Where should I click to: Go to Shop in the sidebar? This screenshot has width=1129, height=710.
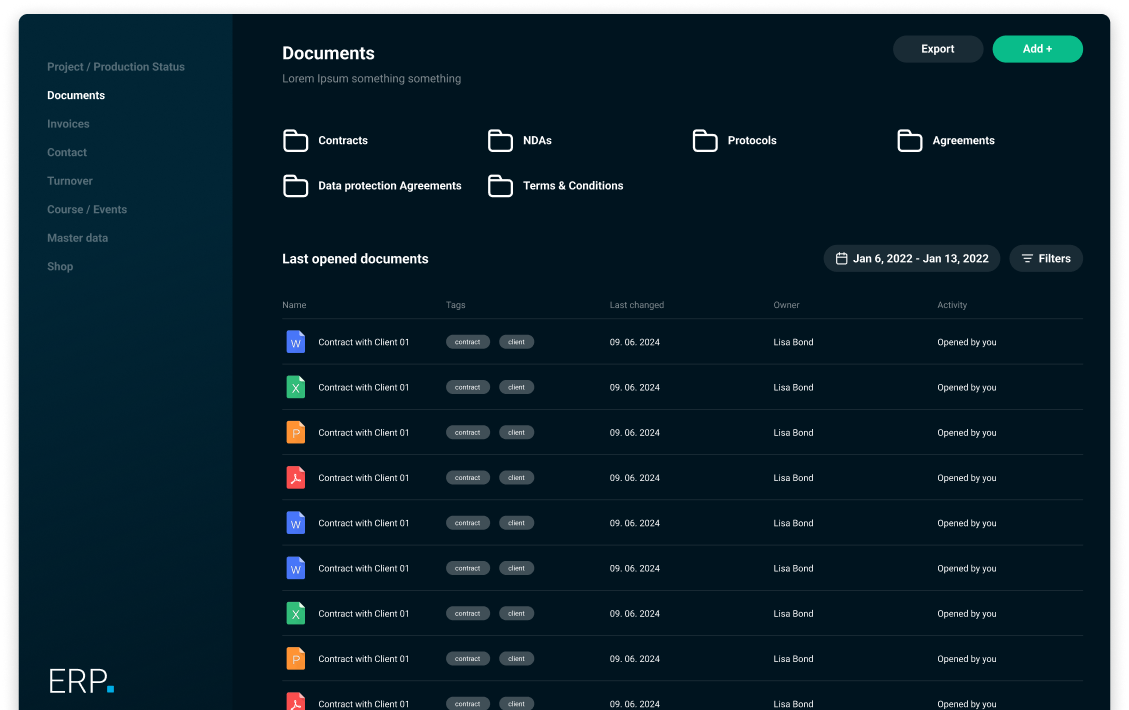pos(60,266)
